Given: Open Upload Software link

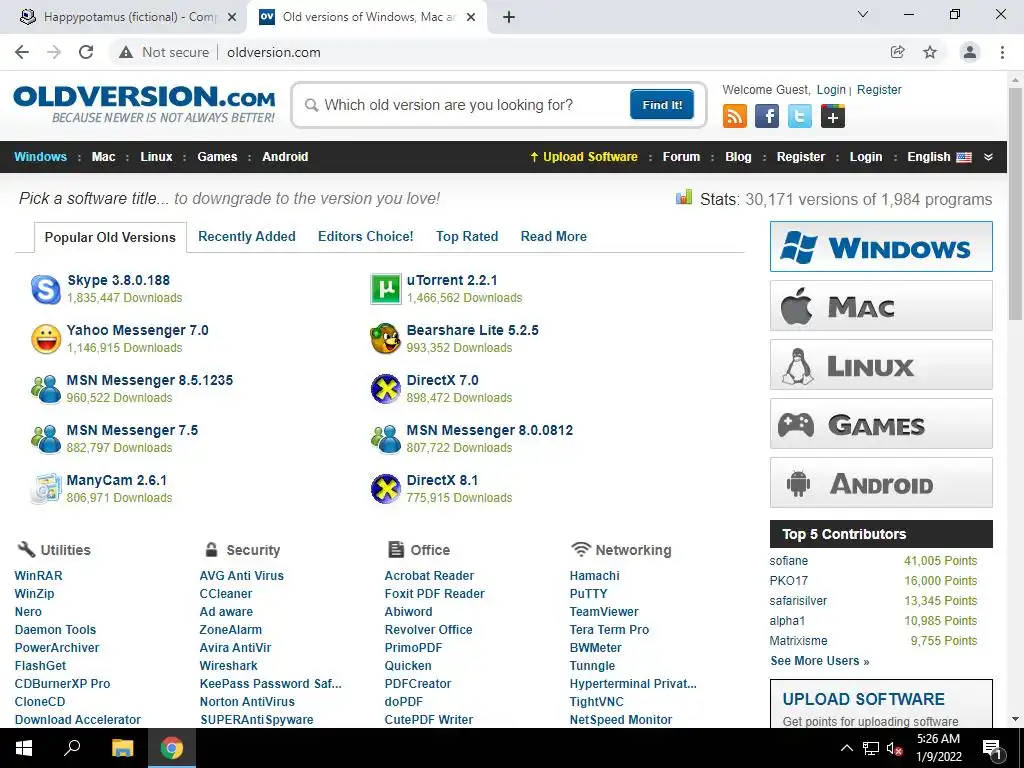Looking at the screenshot, I should click(584, 157).
